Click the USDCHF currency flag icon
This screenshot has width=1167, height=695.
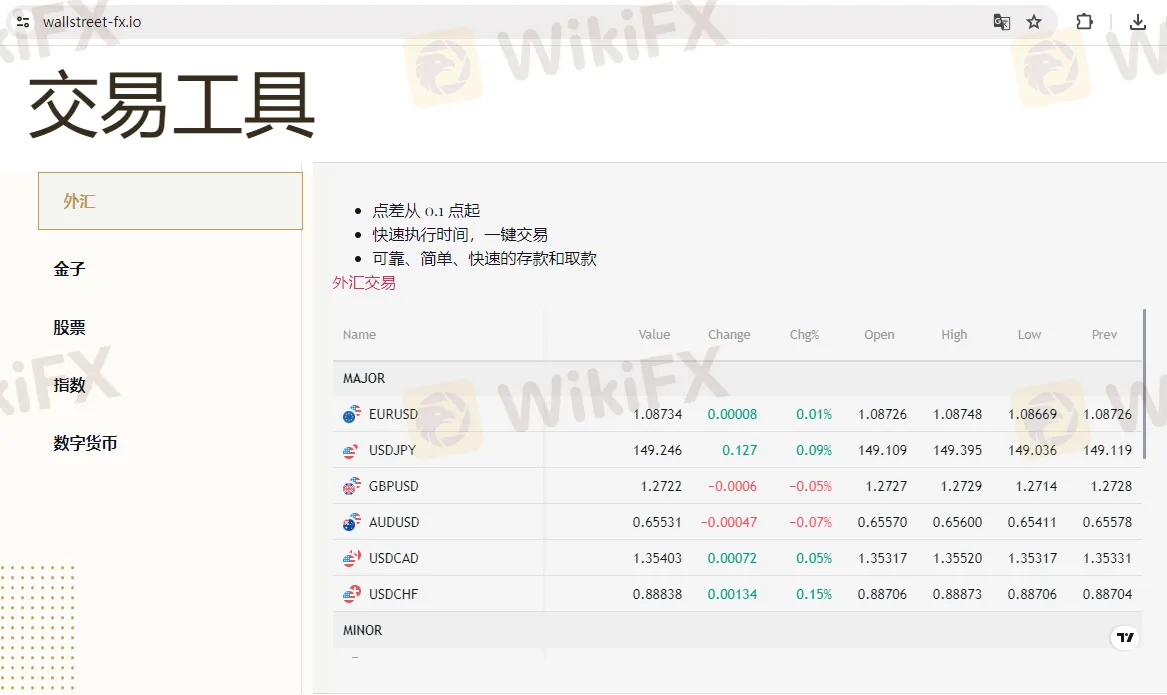click(x=351, y=594)
